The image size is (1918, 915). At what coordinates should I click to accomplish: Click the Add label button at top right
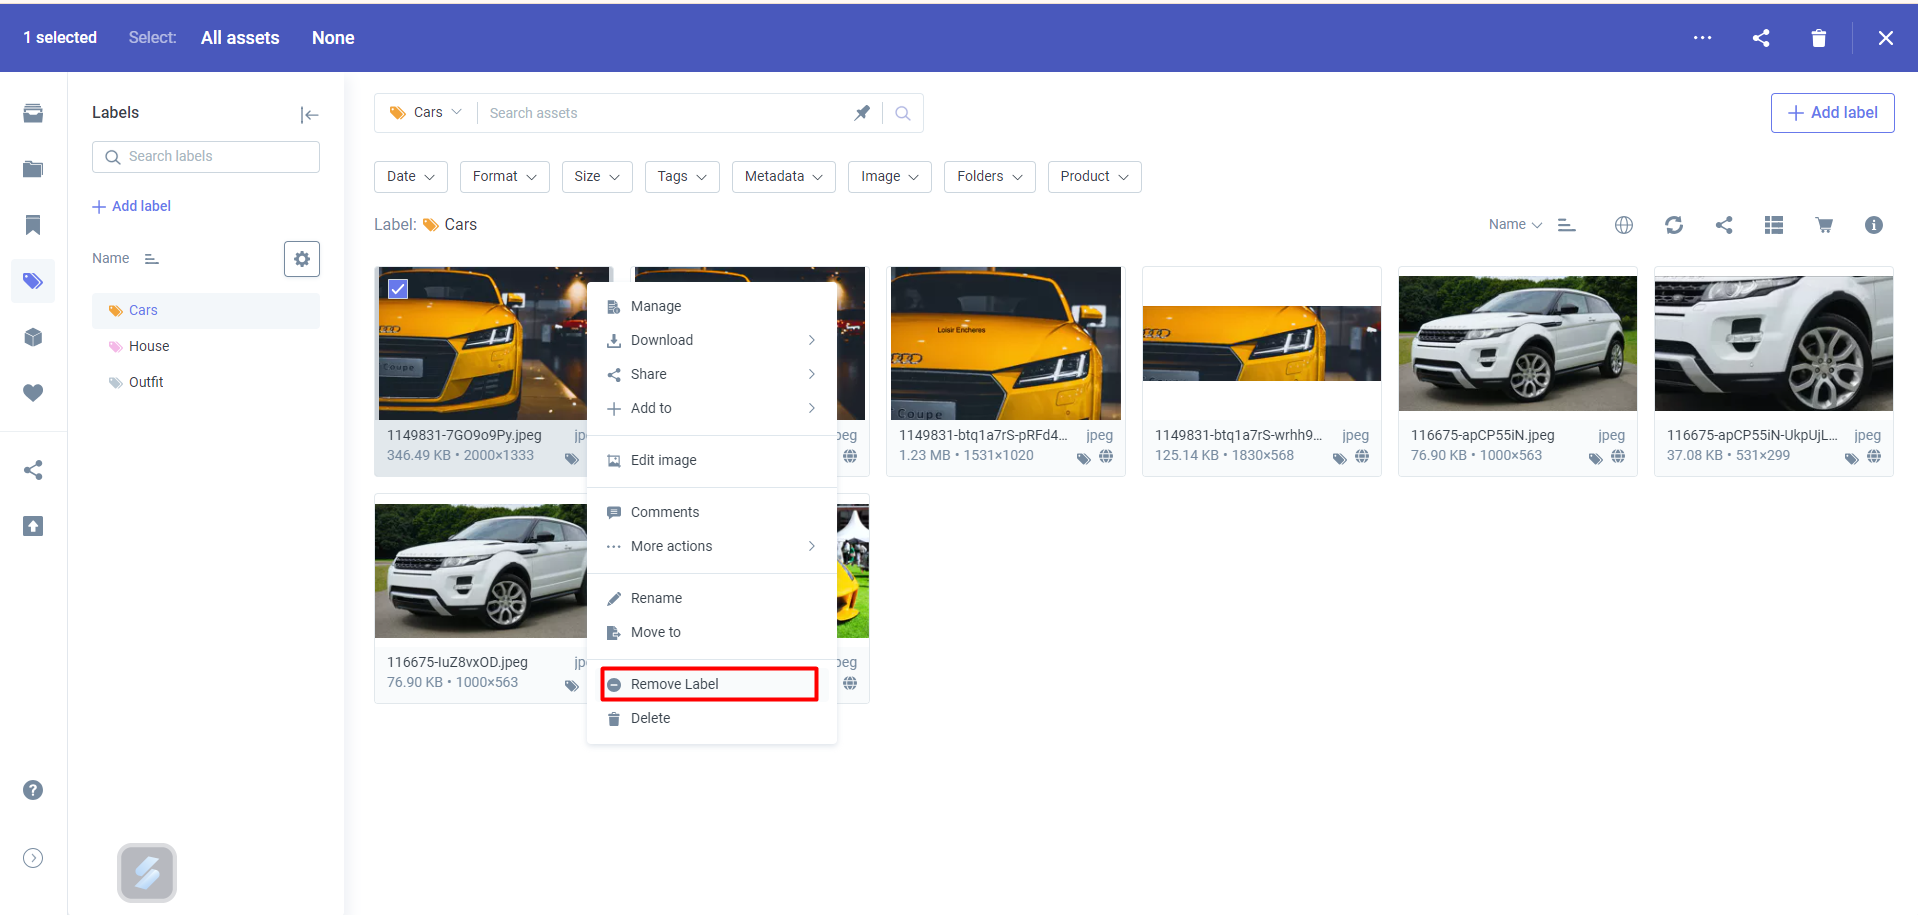click(x=1832, y=113)
